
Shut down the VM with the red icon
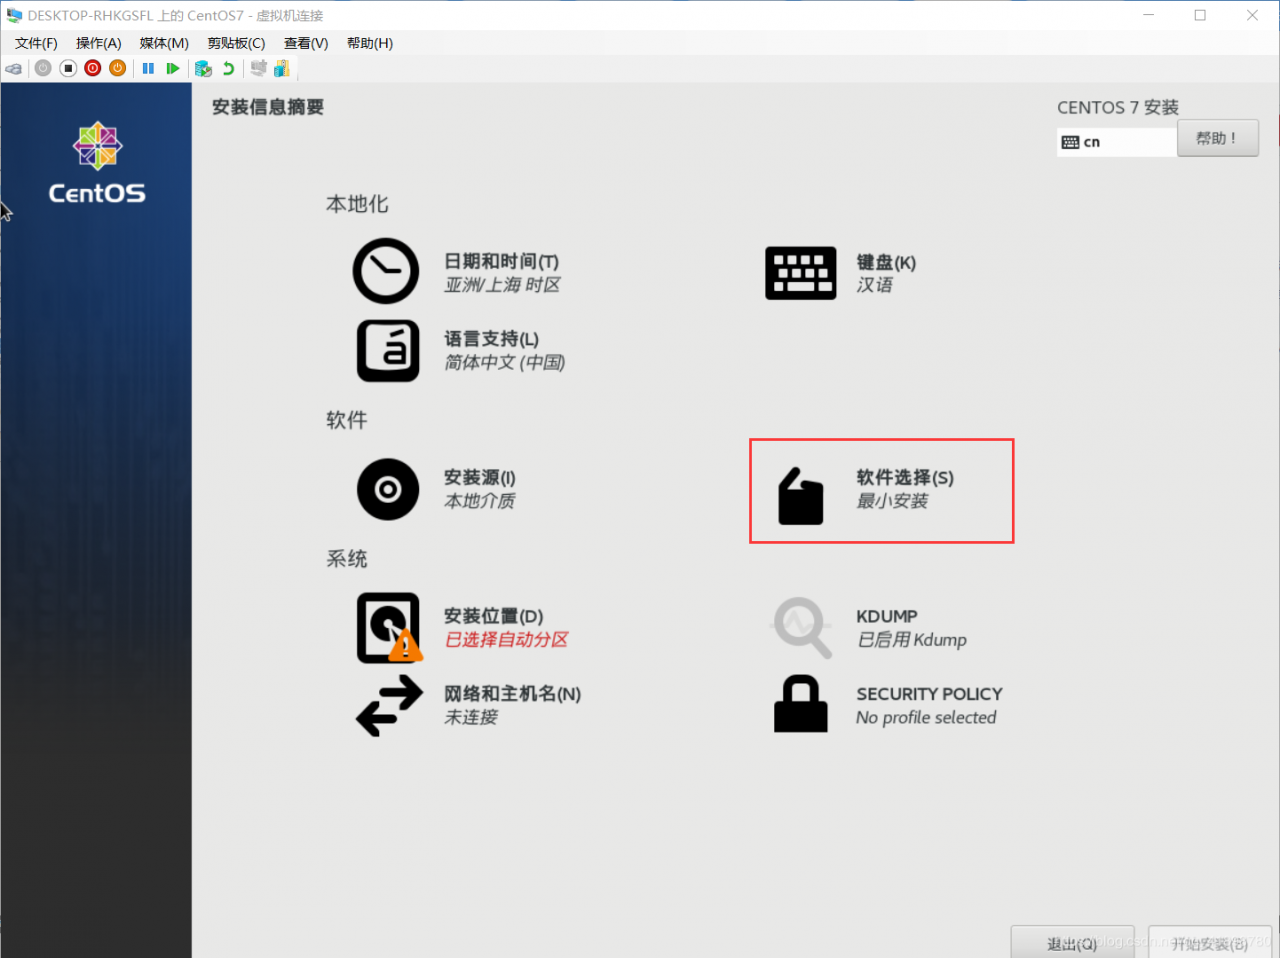pos(93,68)
